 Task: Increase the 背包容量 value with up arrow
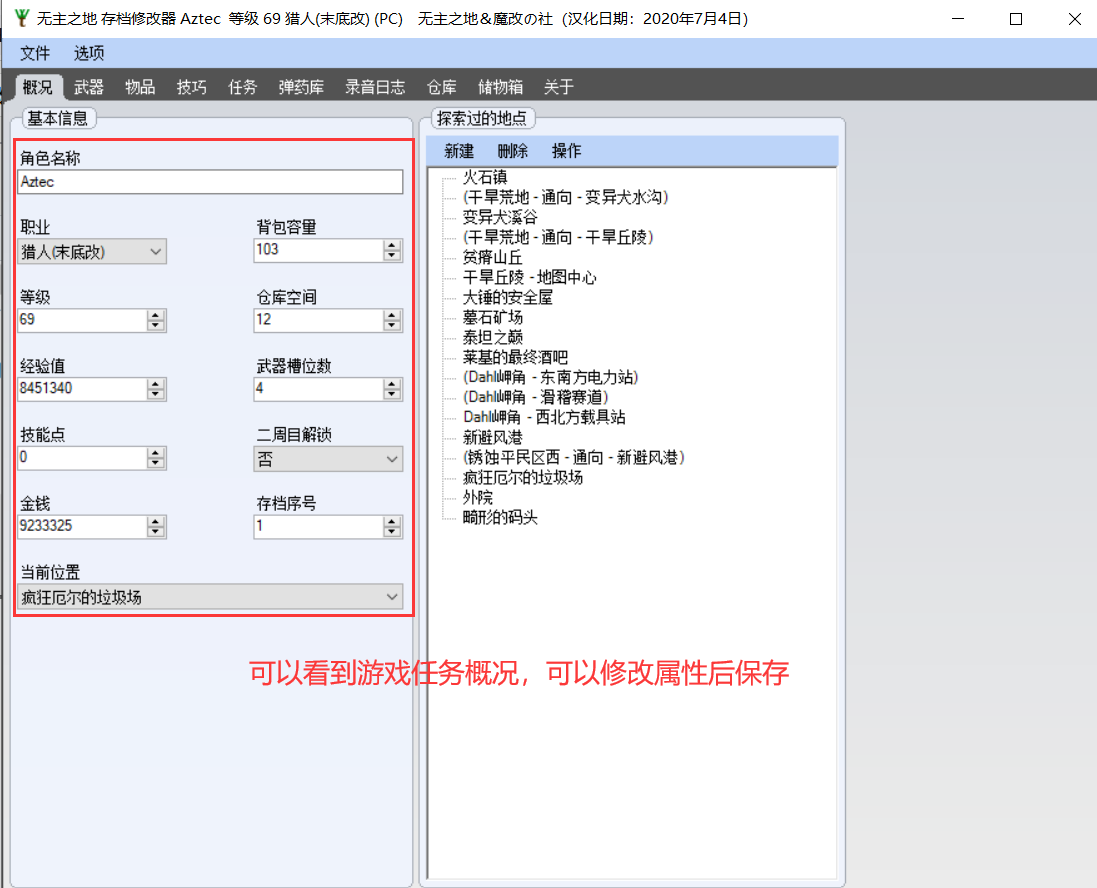(393, 245)
